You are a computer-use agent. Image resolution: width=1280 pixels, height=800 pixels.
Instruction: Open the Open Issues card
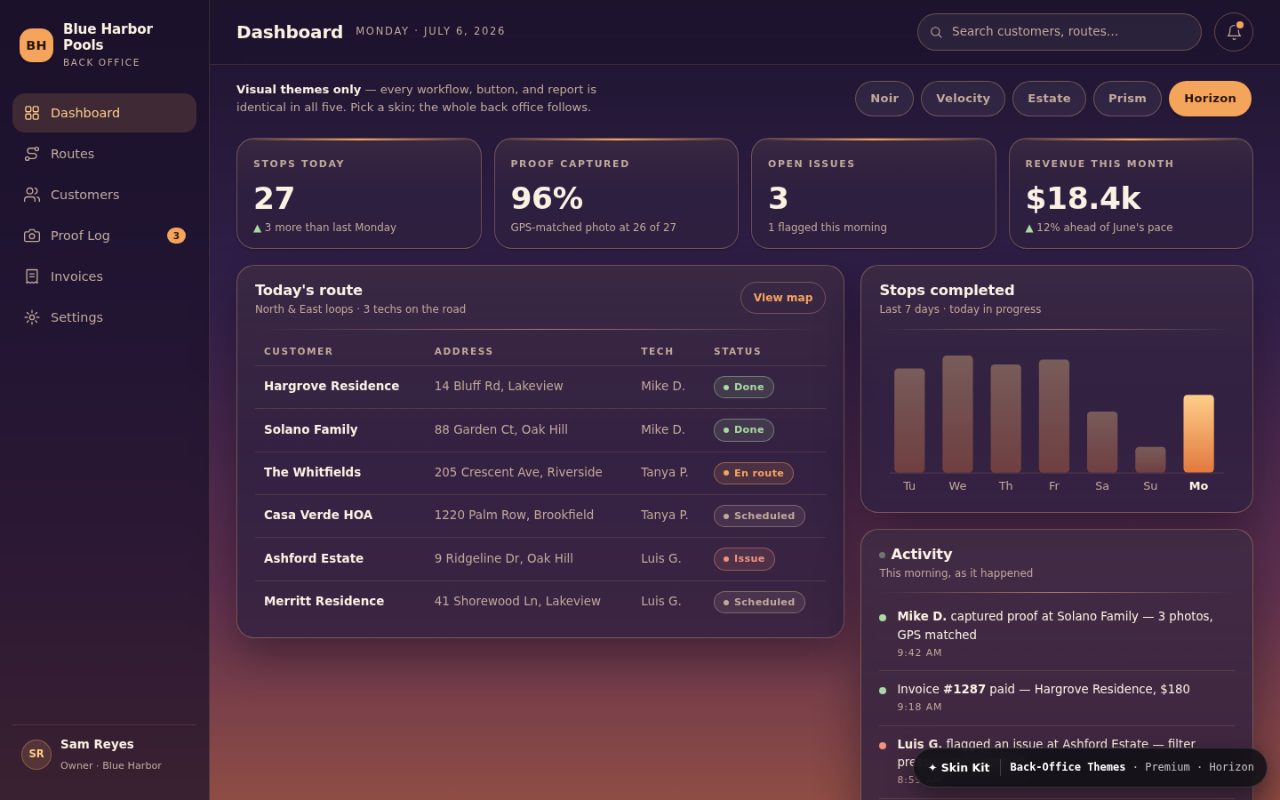click(x=873, y=194)
